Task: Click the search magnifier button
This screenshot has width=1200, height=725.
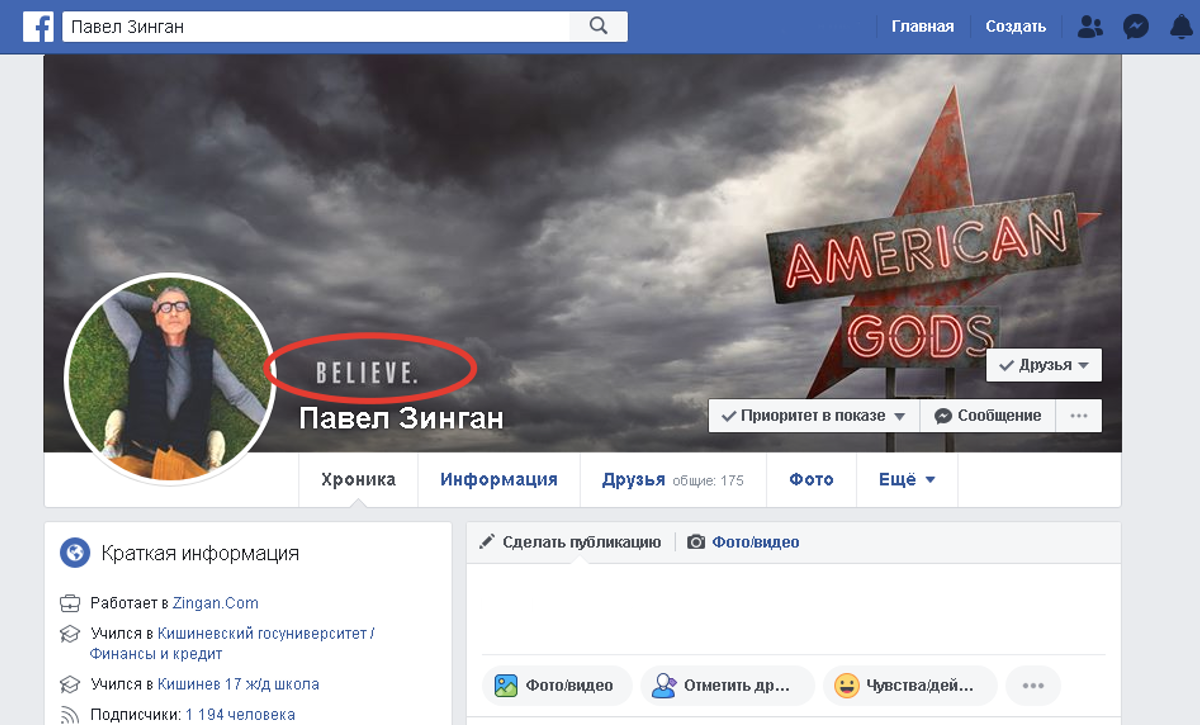Action: pos(599,26)
